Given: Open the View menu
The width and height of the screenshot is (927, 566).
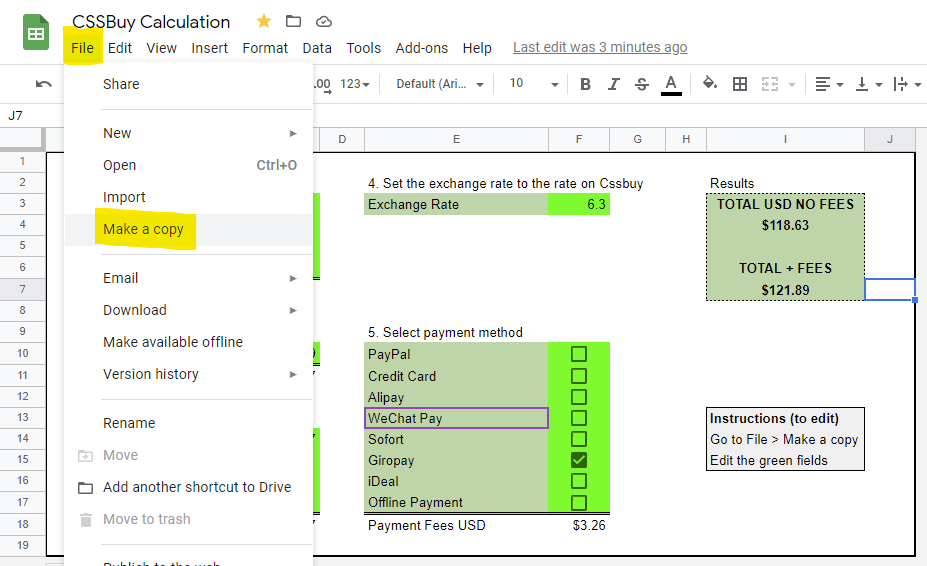Looking at the screenshot, I should click(x=161, y=48).
